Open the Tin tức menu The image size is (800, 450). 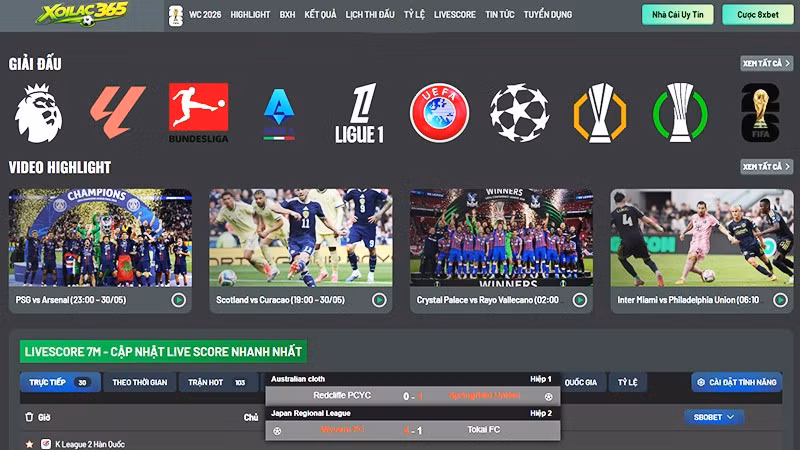(499, 15)
